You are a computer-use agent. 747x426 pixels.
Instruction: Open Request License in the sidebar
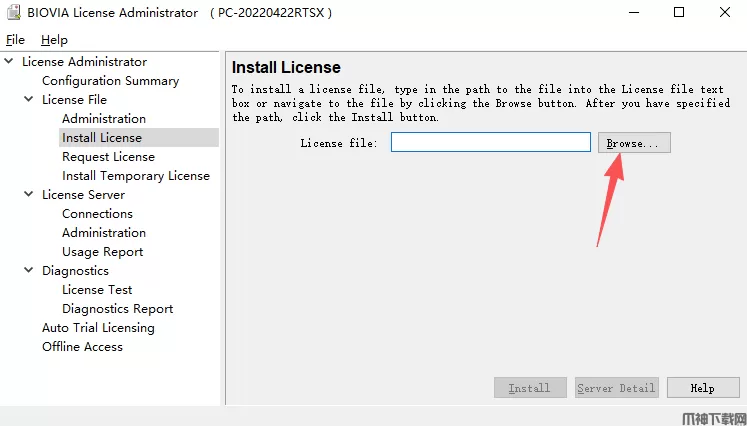108,157
